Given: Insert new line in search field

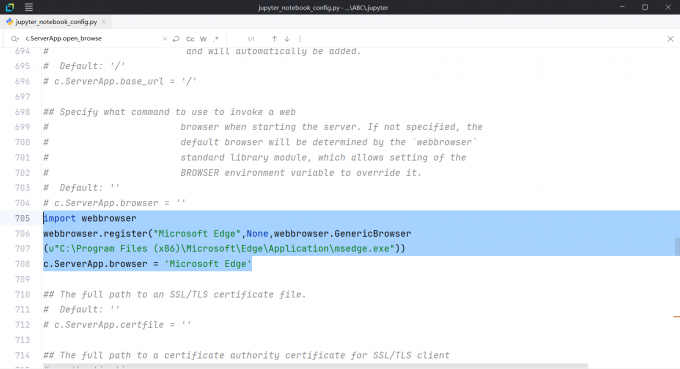Looking at the screenshot, I should tap(176, 39).
